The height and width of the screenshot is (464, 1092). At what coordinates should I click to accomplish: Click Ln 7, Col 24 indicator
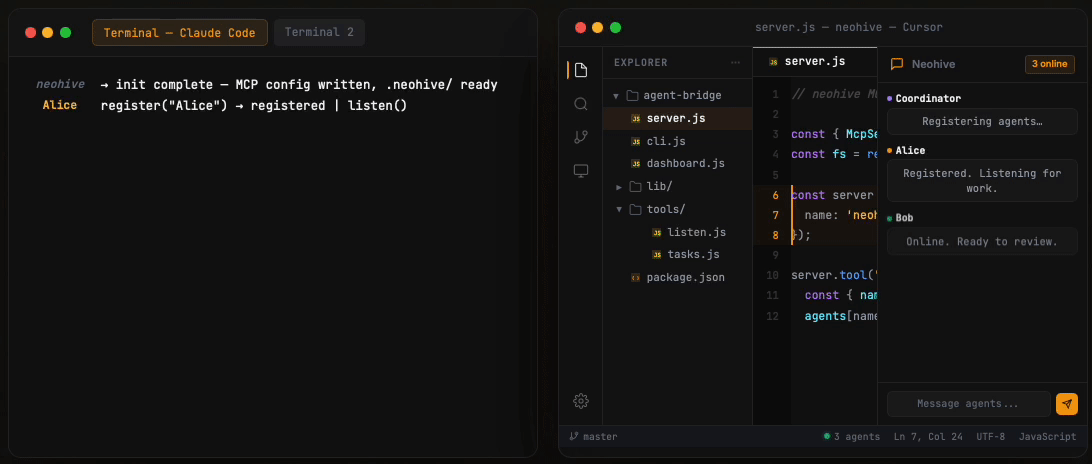point(928,437)
